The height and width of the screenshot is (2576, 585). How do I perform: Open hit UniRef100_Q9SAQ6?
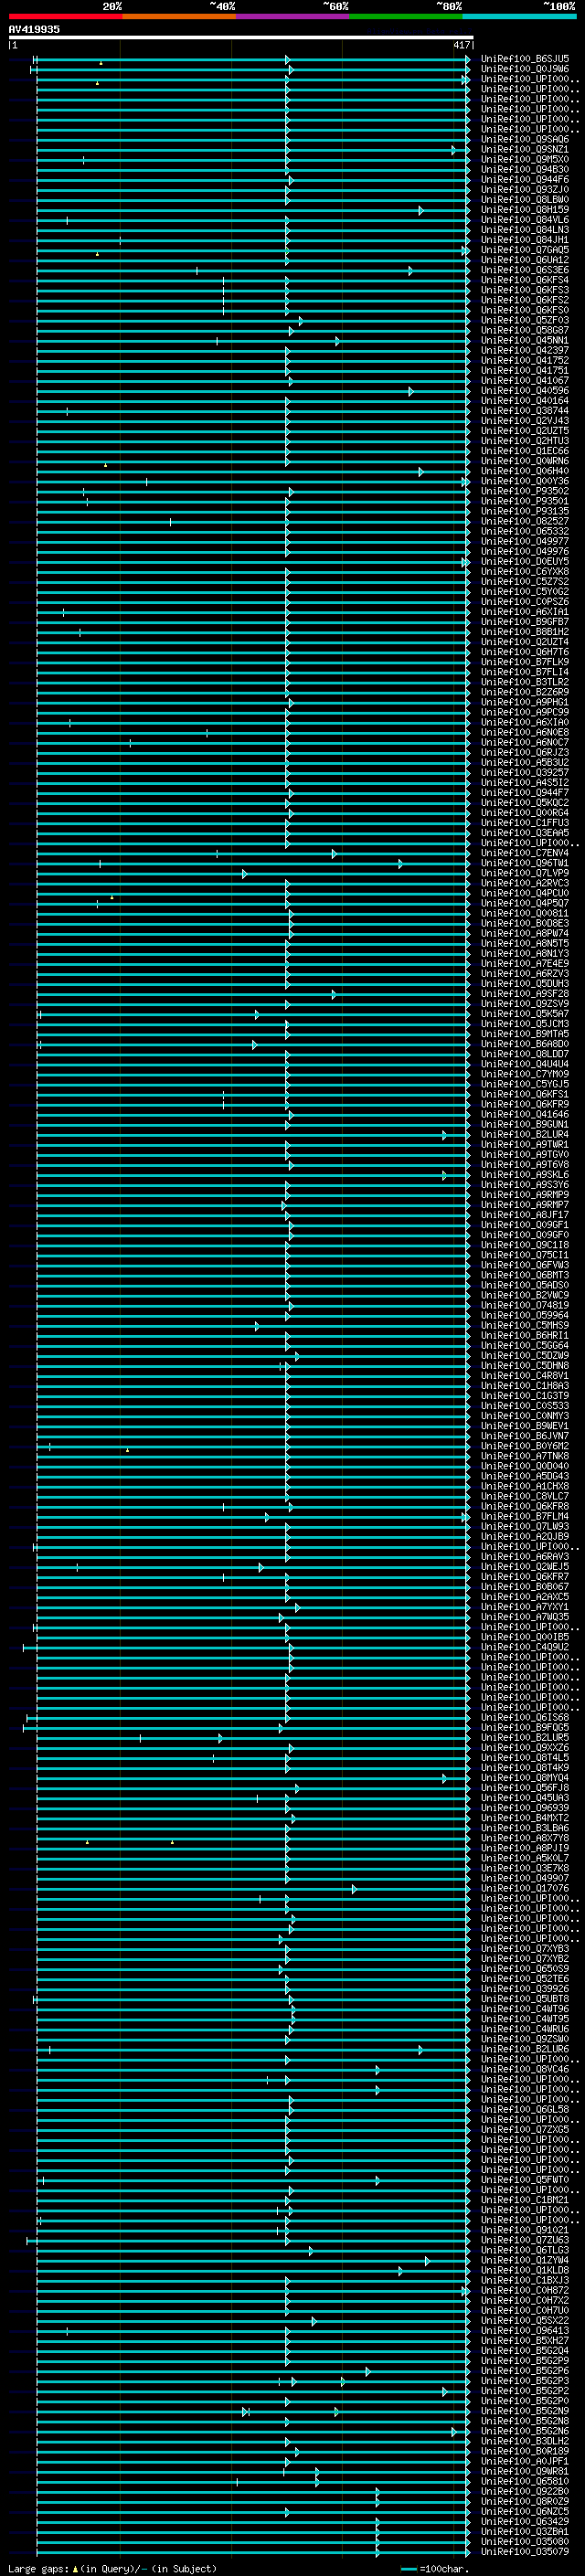click(525, 139)
